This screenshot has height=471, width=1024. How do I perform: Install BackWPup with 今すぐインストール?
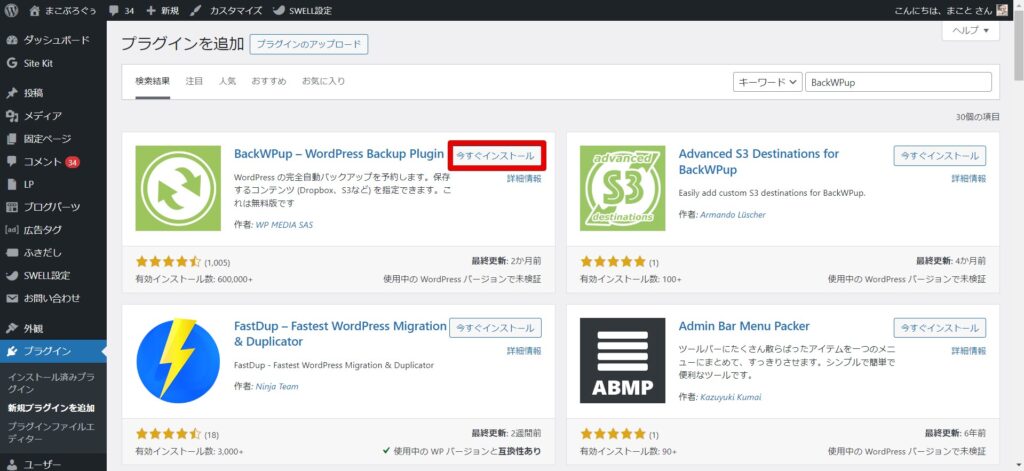point(495,156)
